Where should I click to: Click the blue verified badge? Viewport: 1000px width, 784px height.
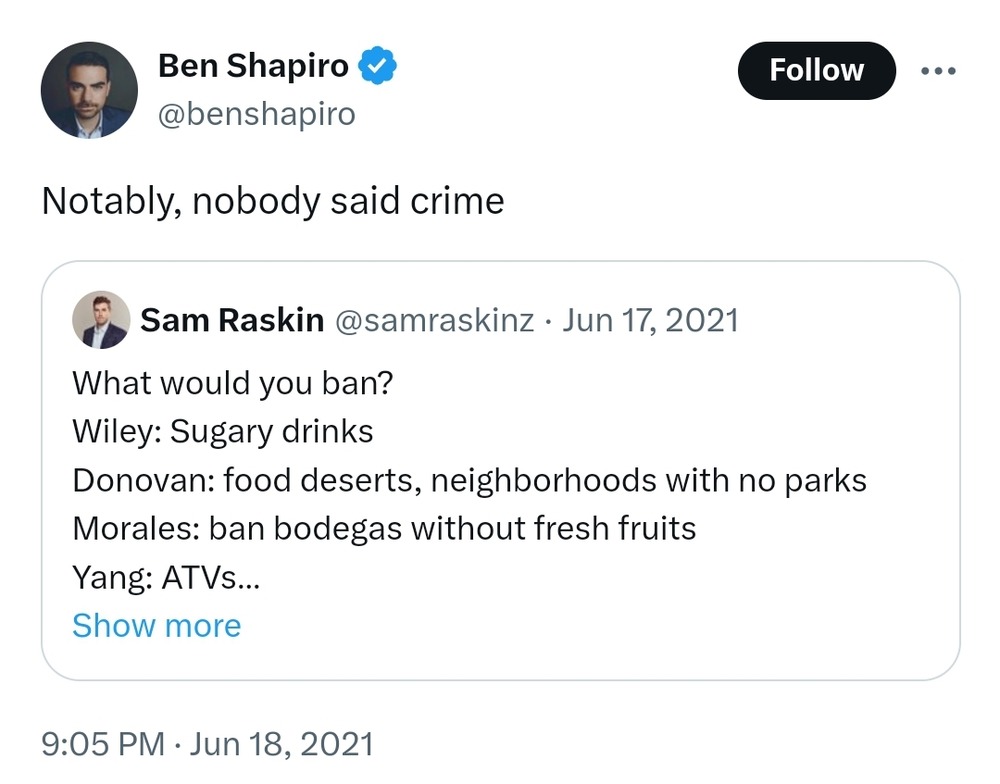379,67
